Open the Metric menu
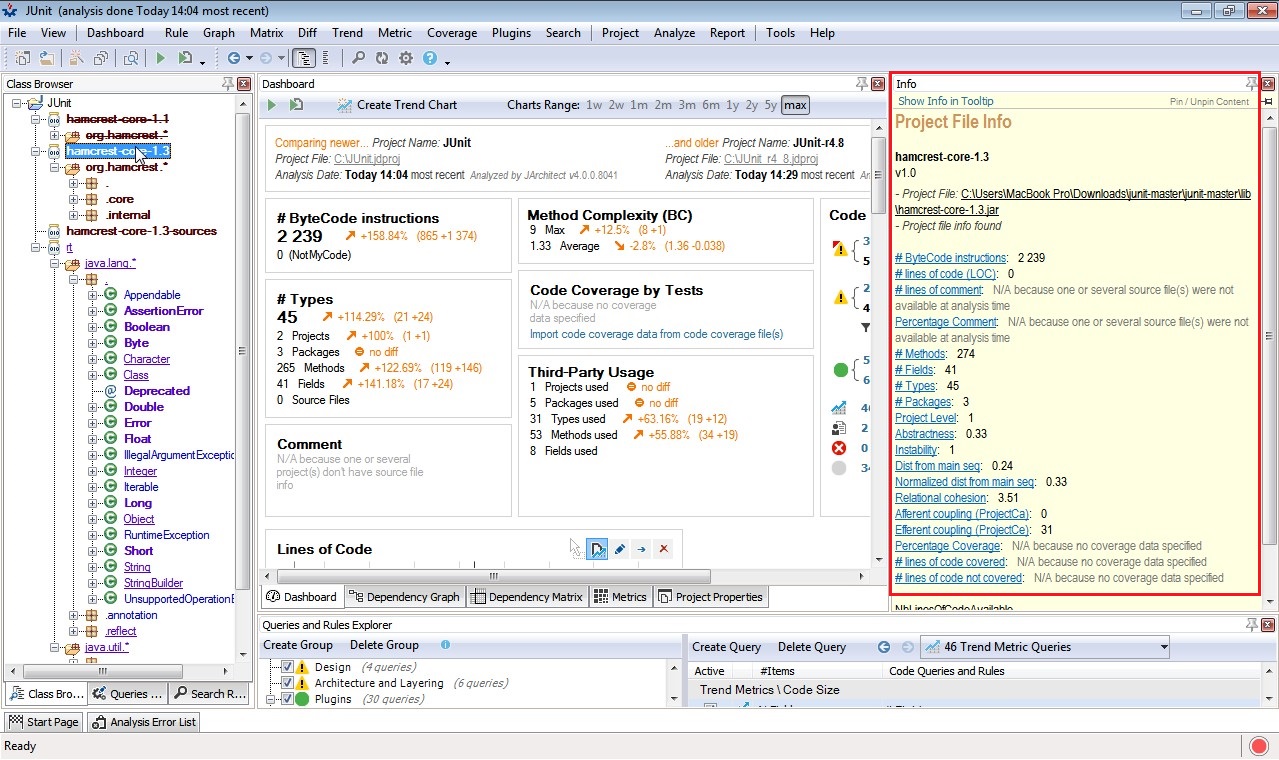Screen dimensions: 1279x760 click(x=395, y=33)
